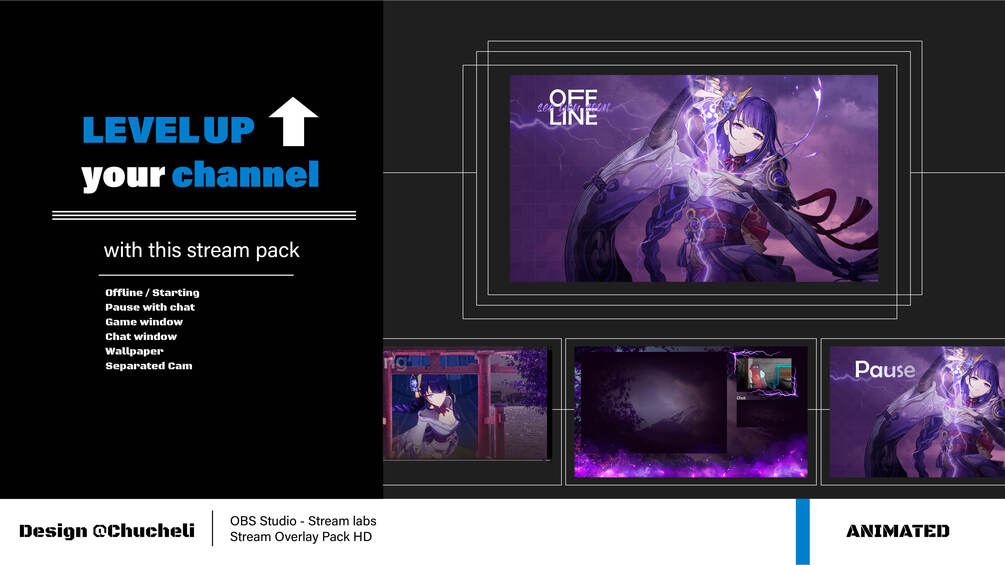Image resolution: width=1005 pixels, height=565 pixels.
Task: Select the "Pause with chat" list item
Action: pos(150,307)
